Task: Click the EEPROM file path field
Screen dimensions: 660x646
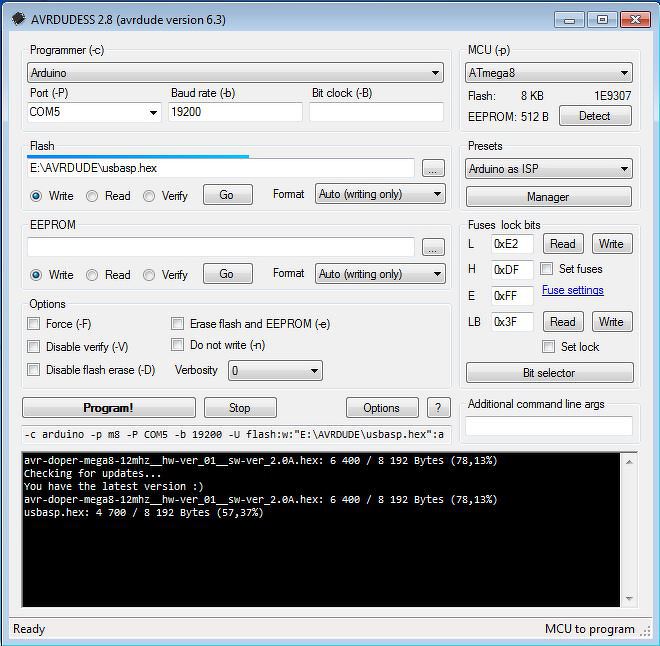Action: 221,247
